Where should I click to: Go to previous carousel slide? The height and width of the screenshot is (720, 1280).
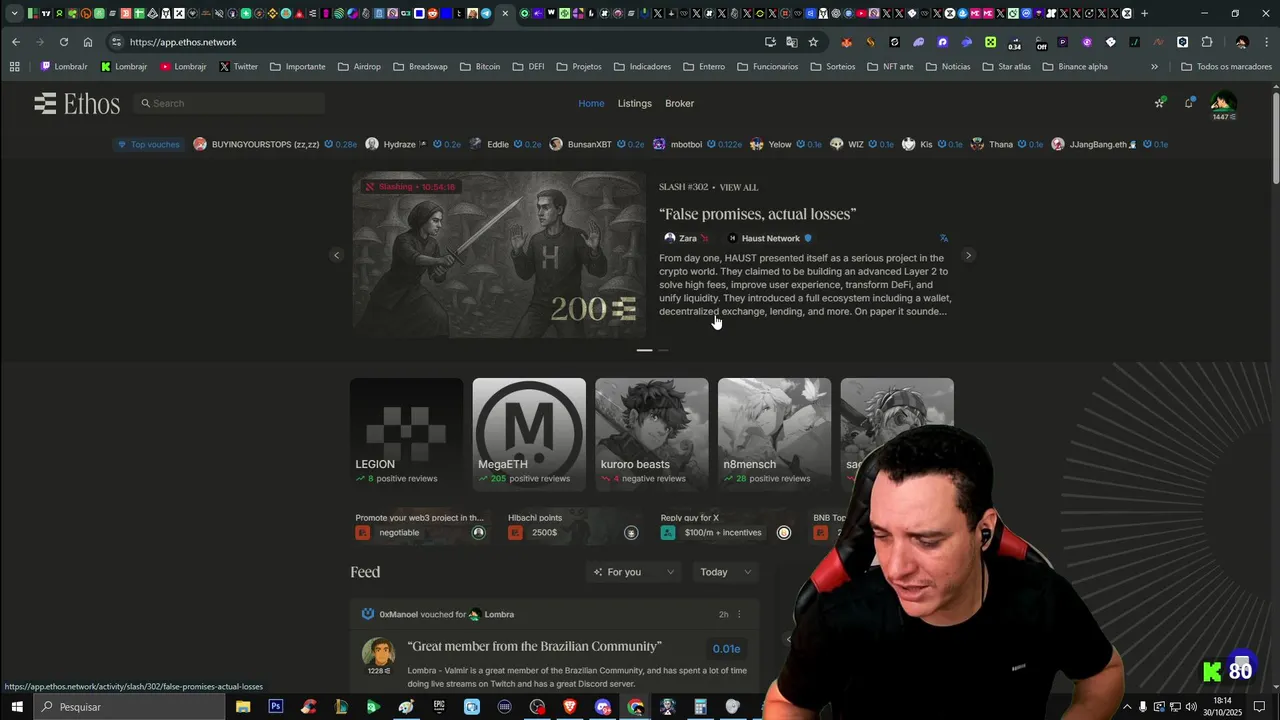click(336, 255)
